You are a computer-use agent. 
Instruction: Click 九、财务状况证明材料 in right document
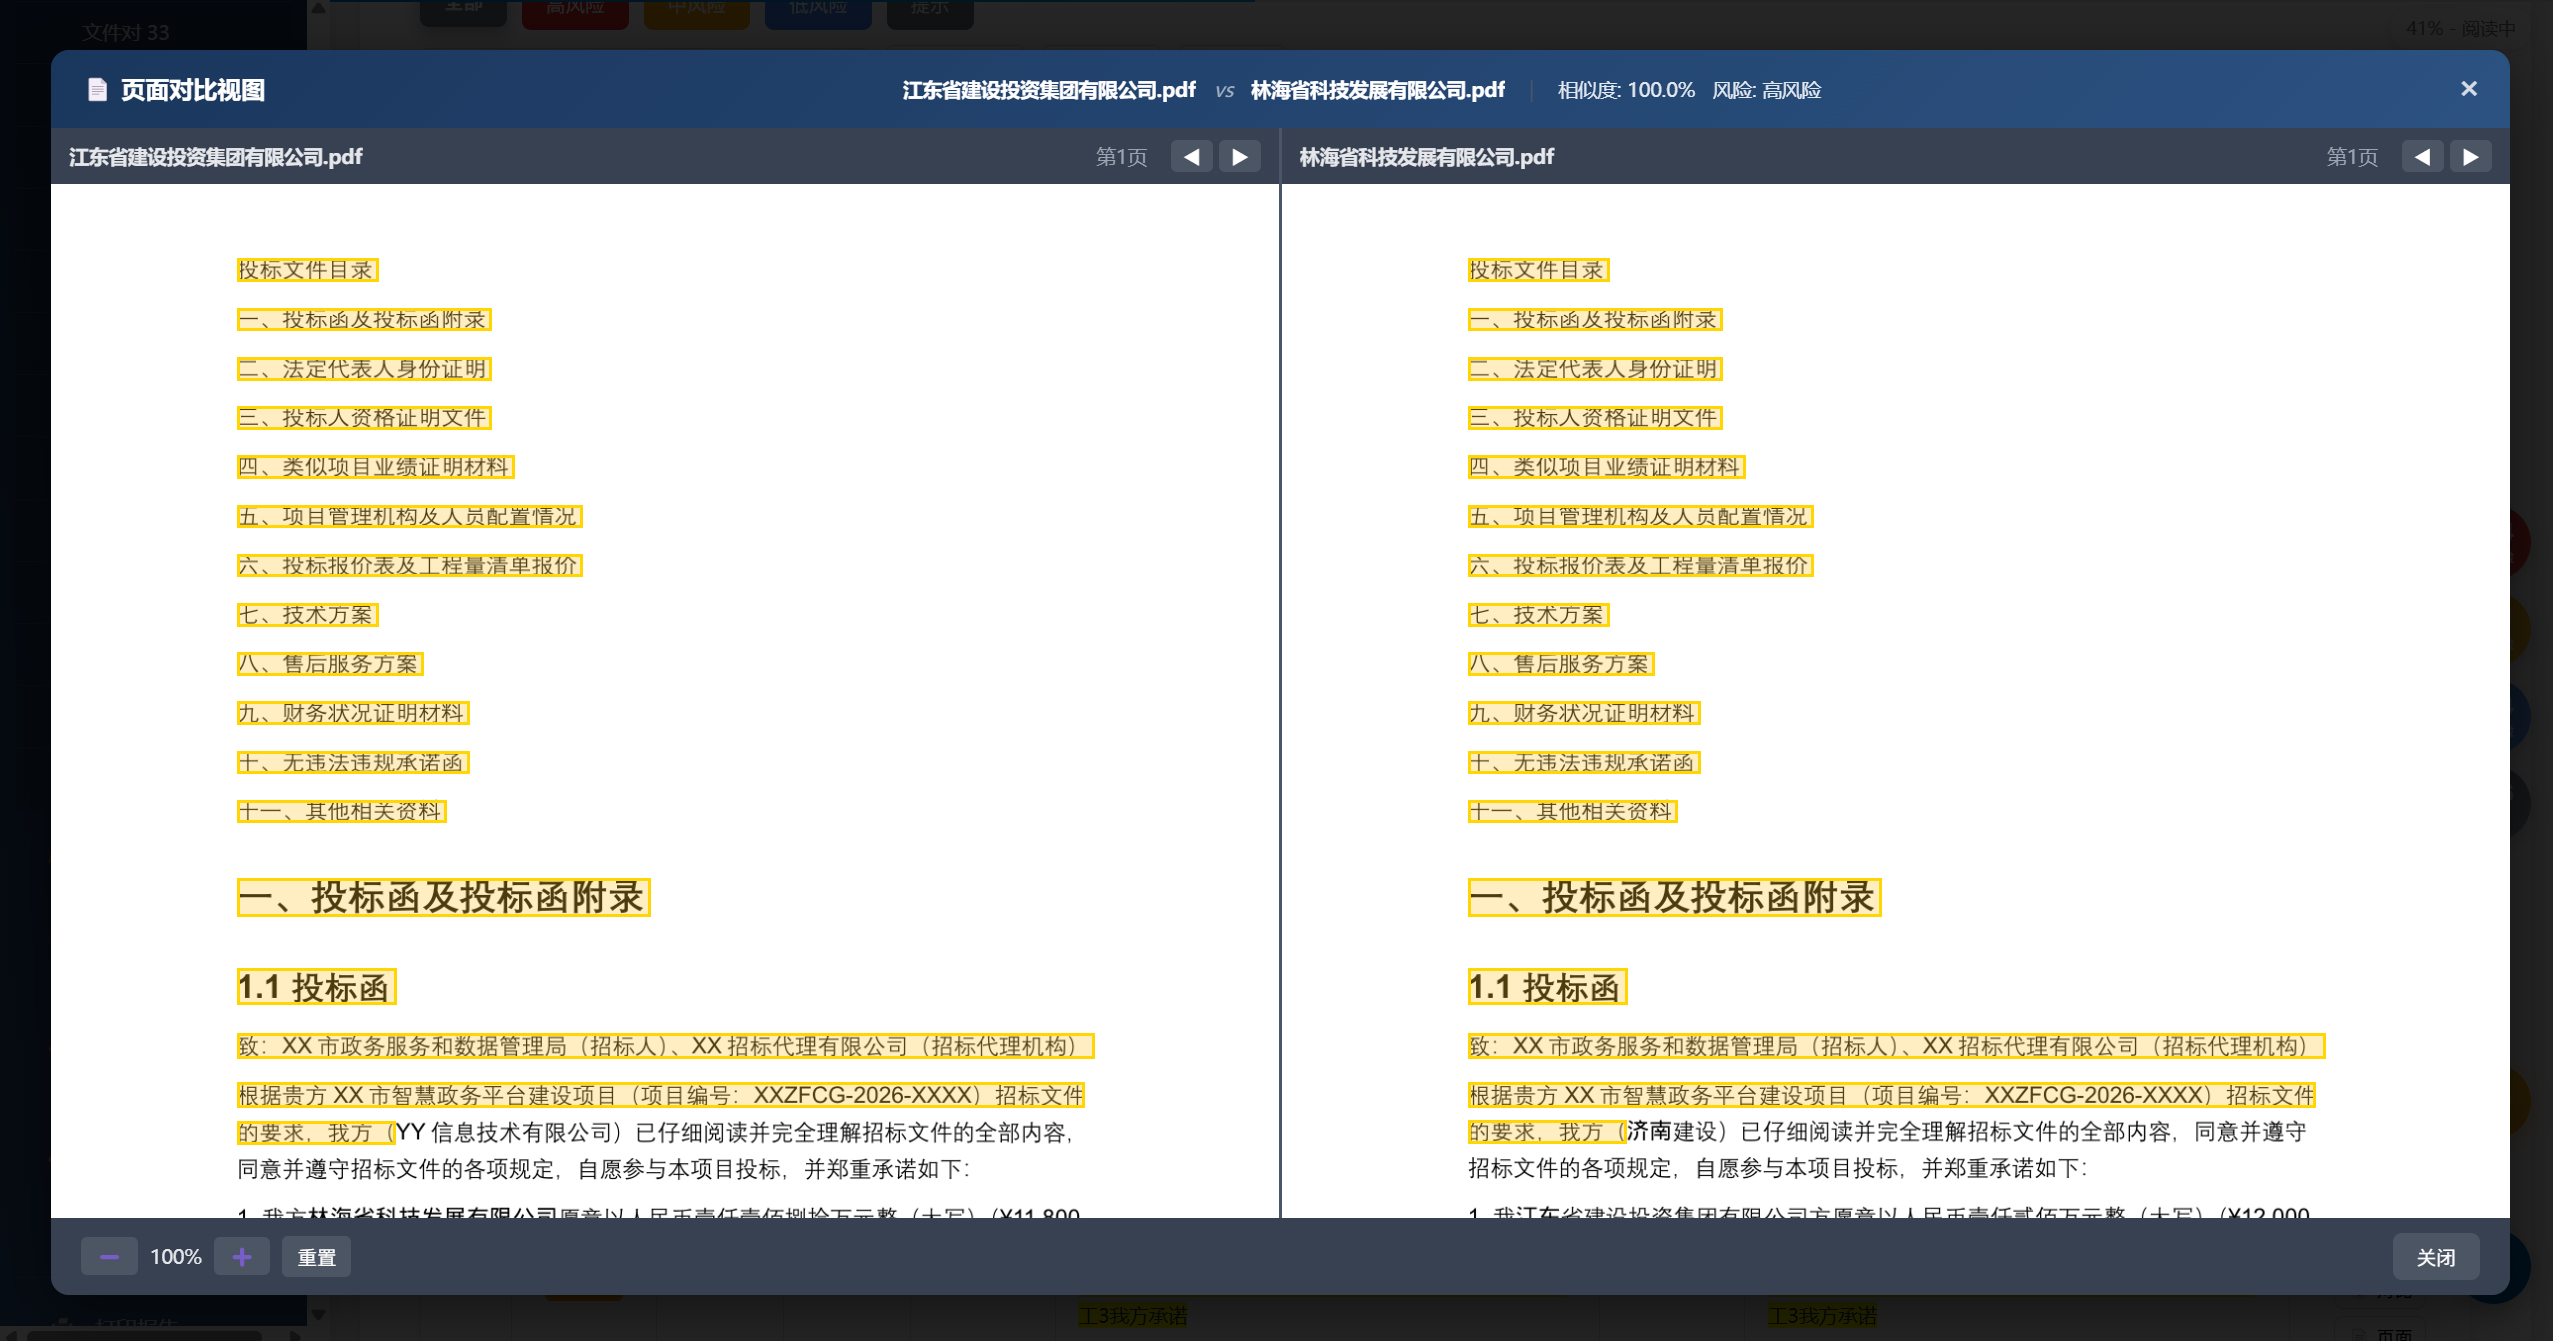1584,712
